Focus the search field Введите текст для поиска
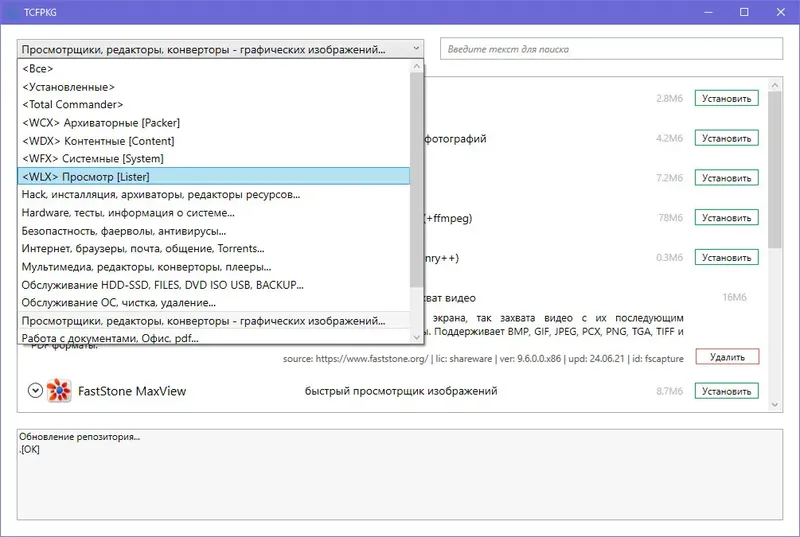 [x=611, y=49]
